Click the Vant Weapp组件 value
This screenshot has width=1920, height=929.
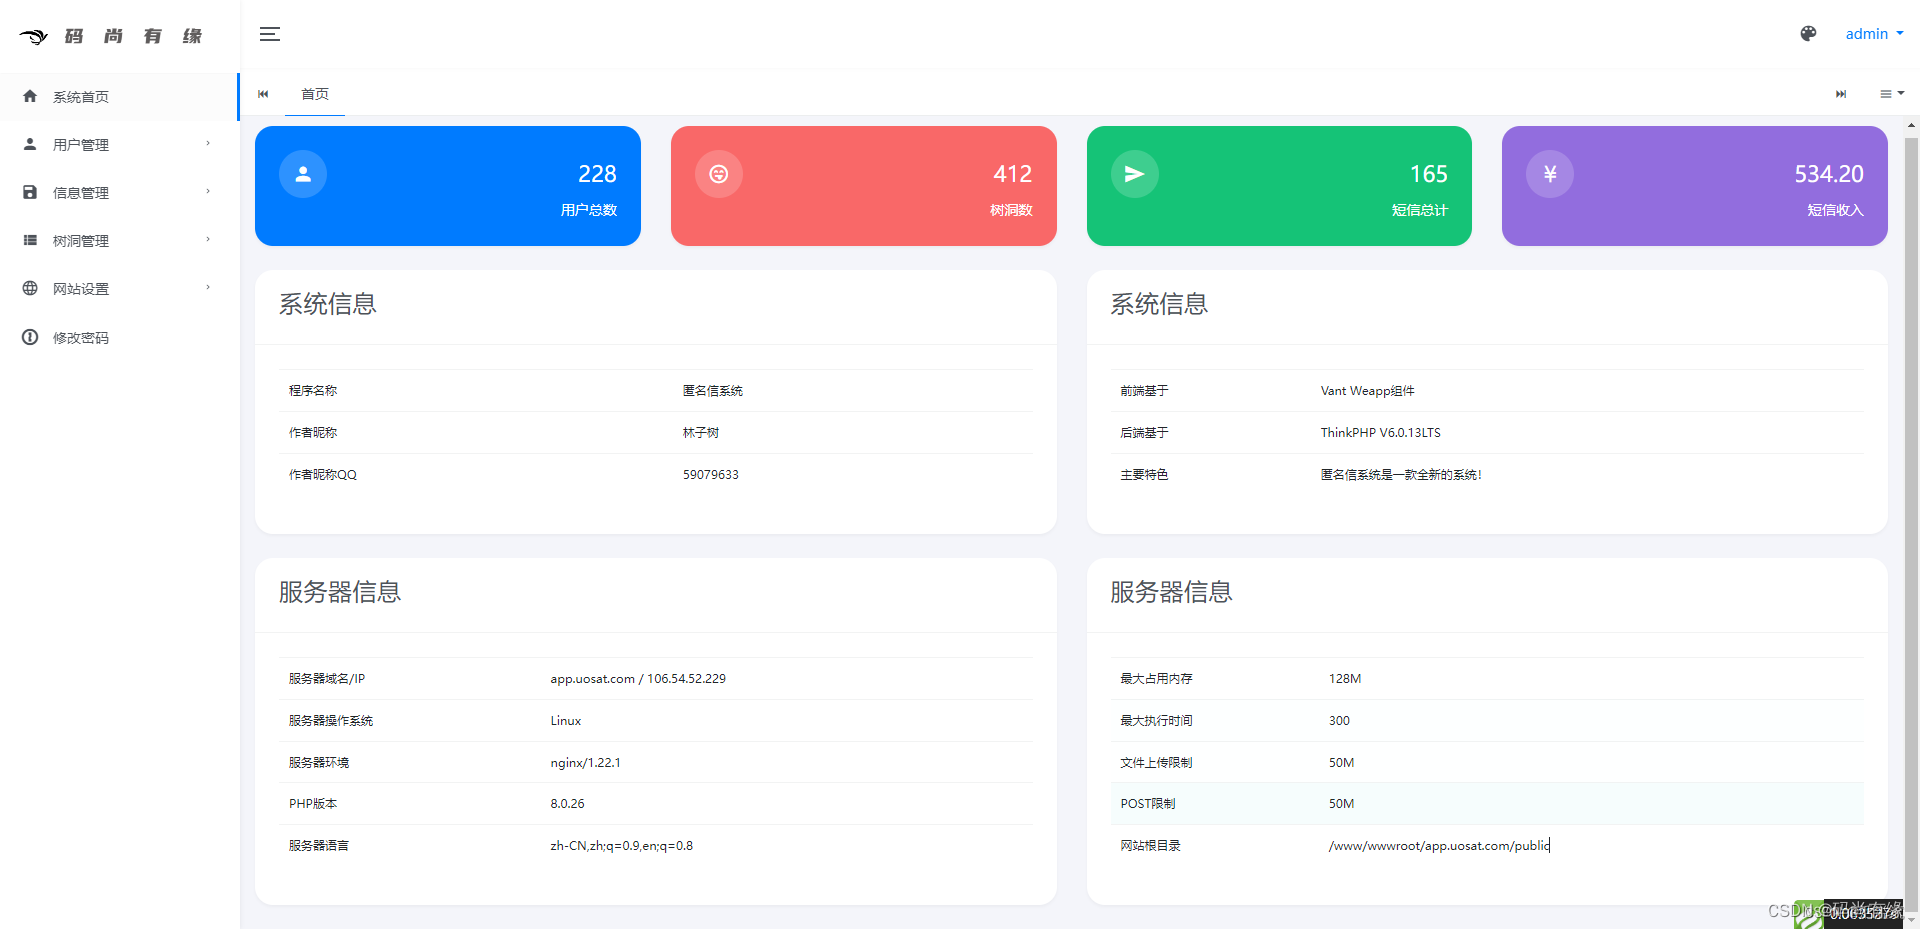point(1367,391)
